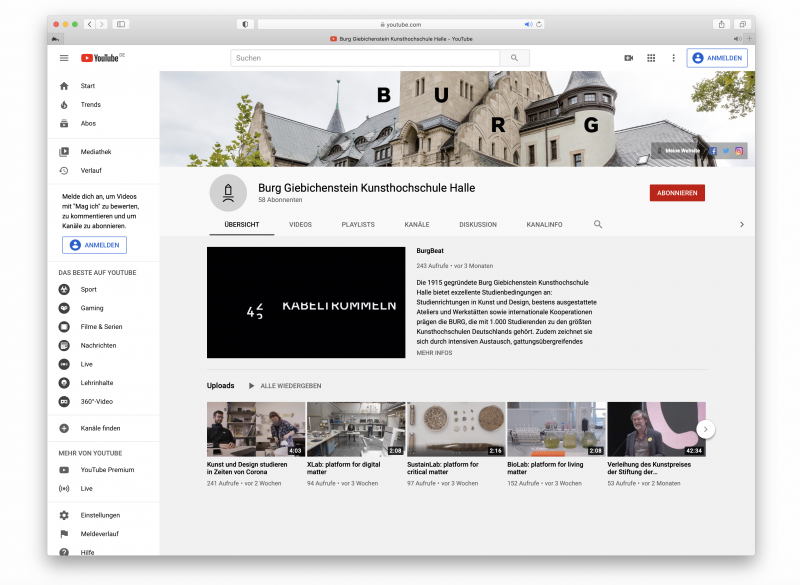The width and height of the screenshot is (800, 585).
Task: Open the YouTube apps grid icon
Action: (651, 58)
